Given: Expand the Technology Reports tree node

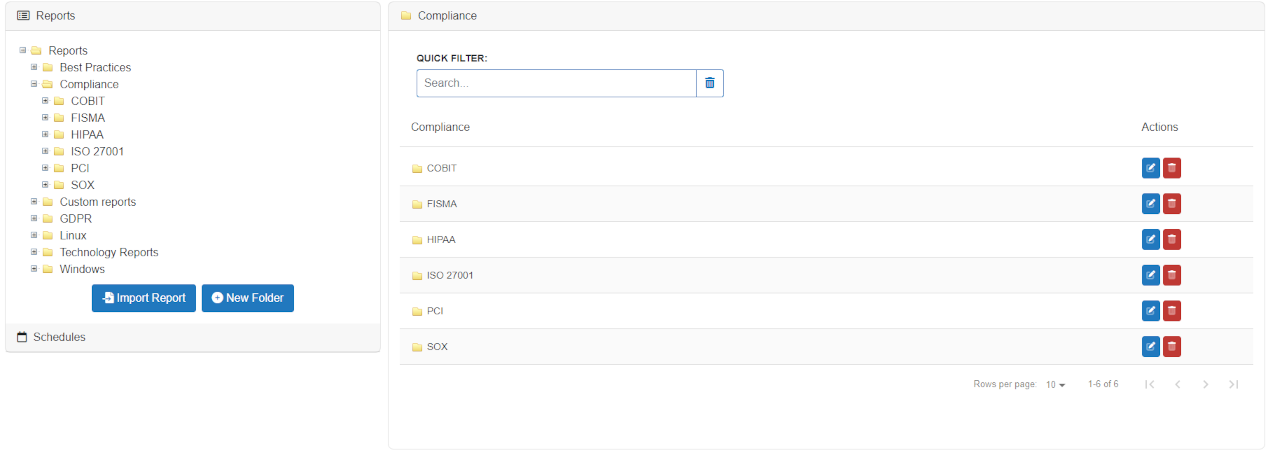Looking at the screenshot, I should (34, 252).
